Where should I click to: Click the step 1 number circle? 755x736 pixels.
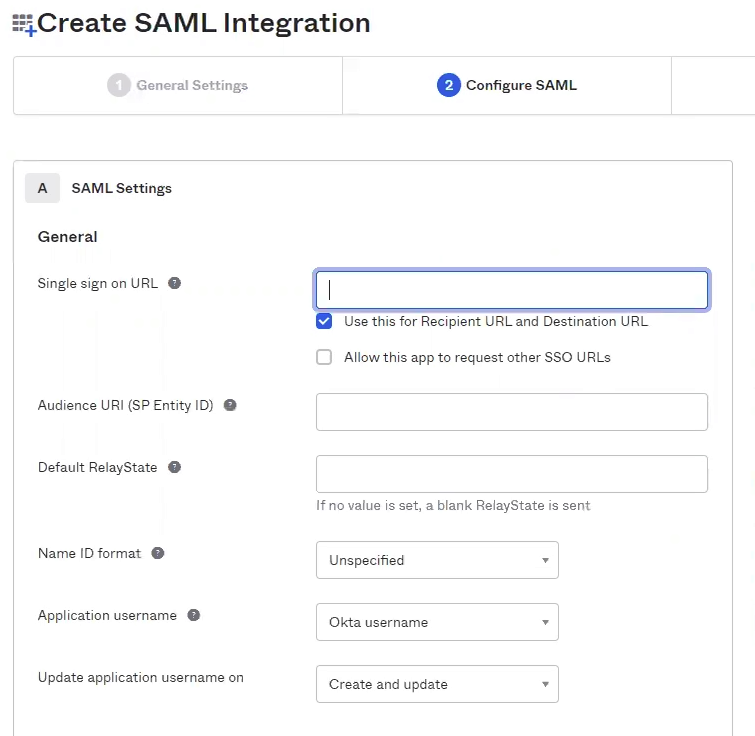pyautogui.click(x=119, y=85)
